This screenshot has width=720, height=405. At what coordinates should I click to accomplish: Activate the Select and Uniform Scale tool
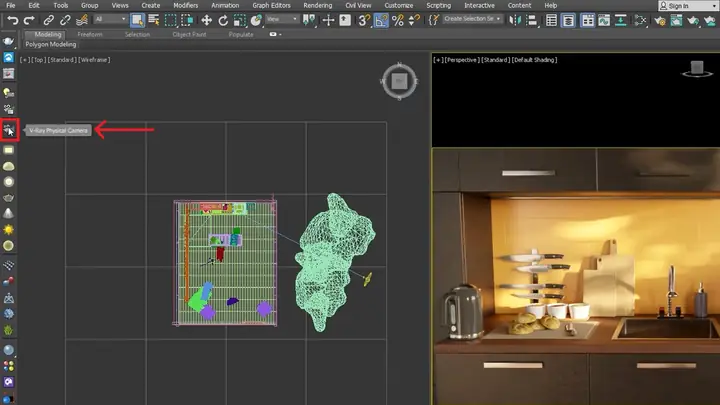click(x=239, y=20)
